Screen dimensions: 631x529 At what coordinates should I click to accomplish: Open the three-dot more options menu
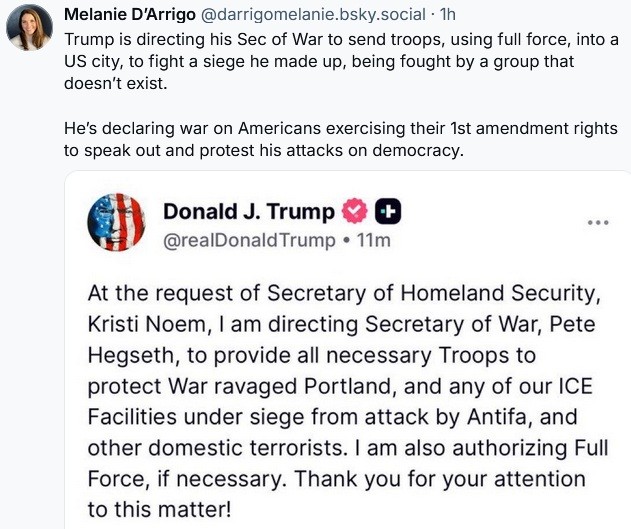click(x=598, y=222)
